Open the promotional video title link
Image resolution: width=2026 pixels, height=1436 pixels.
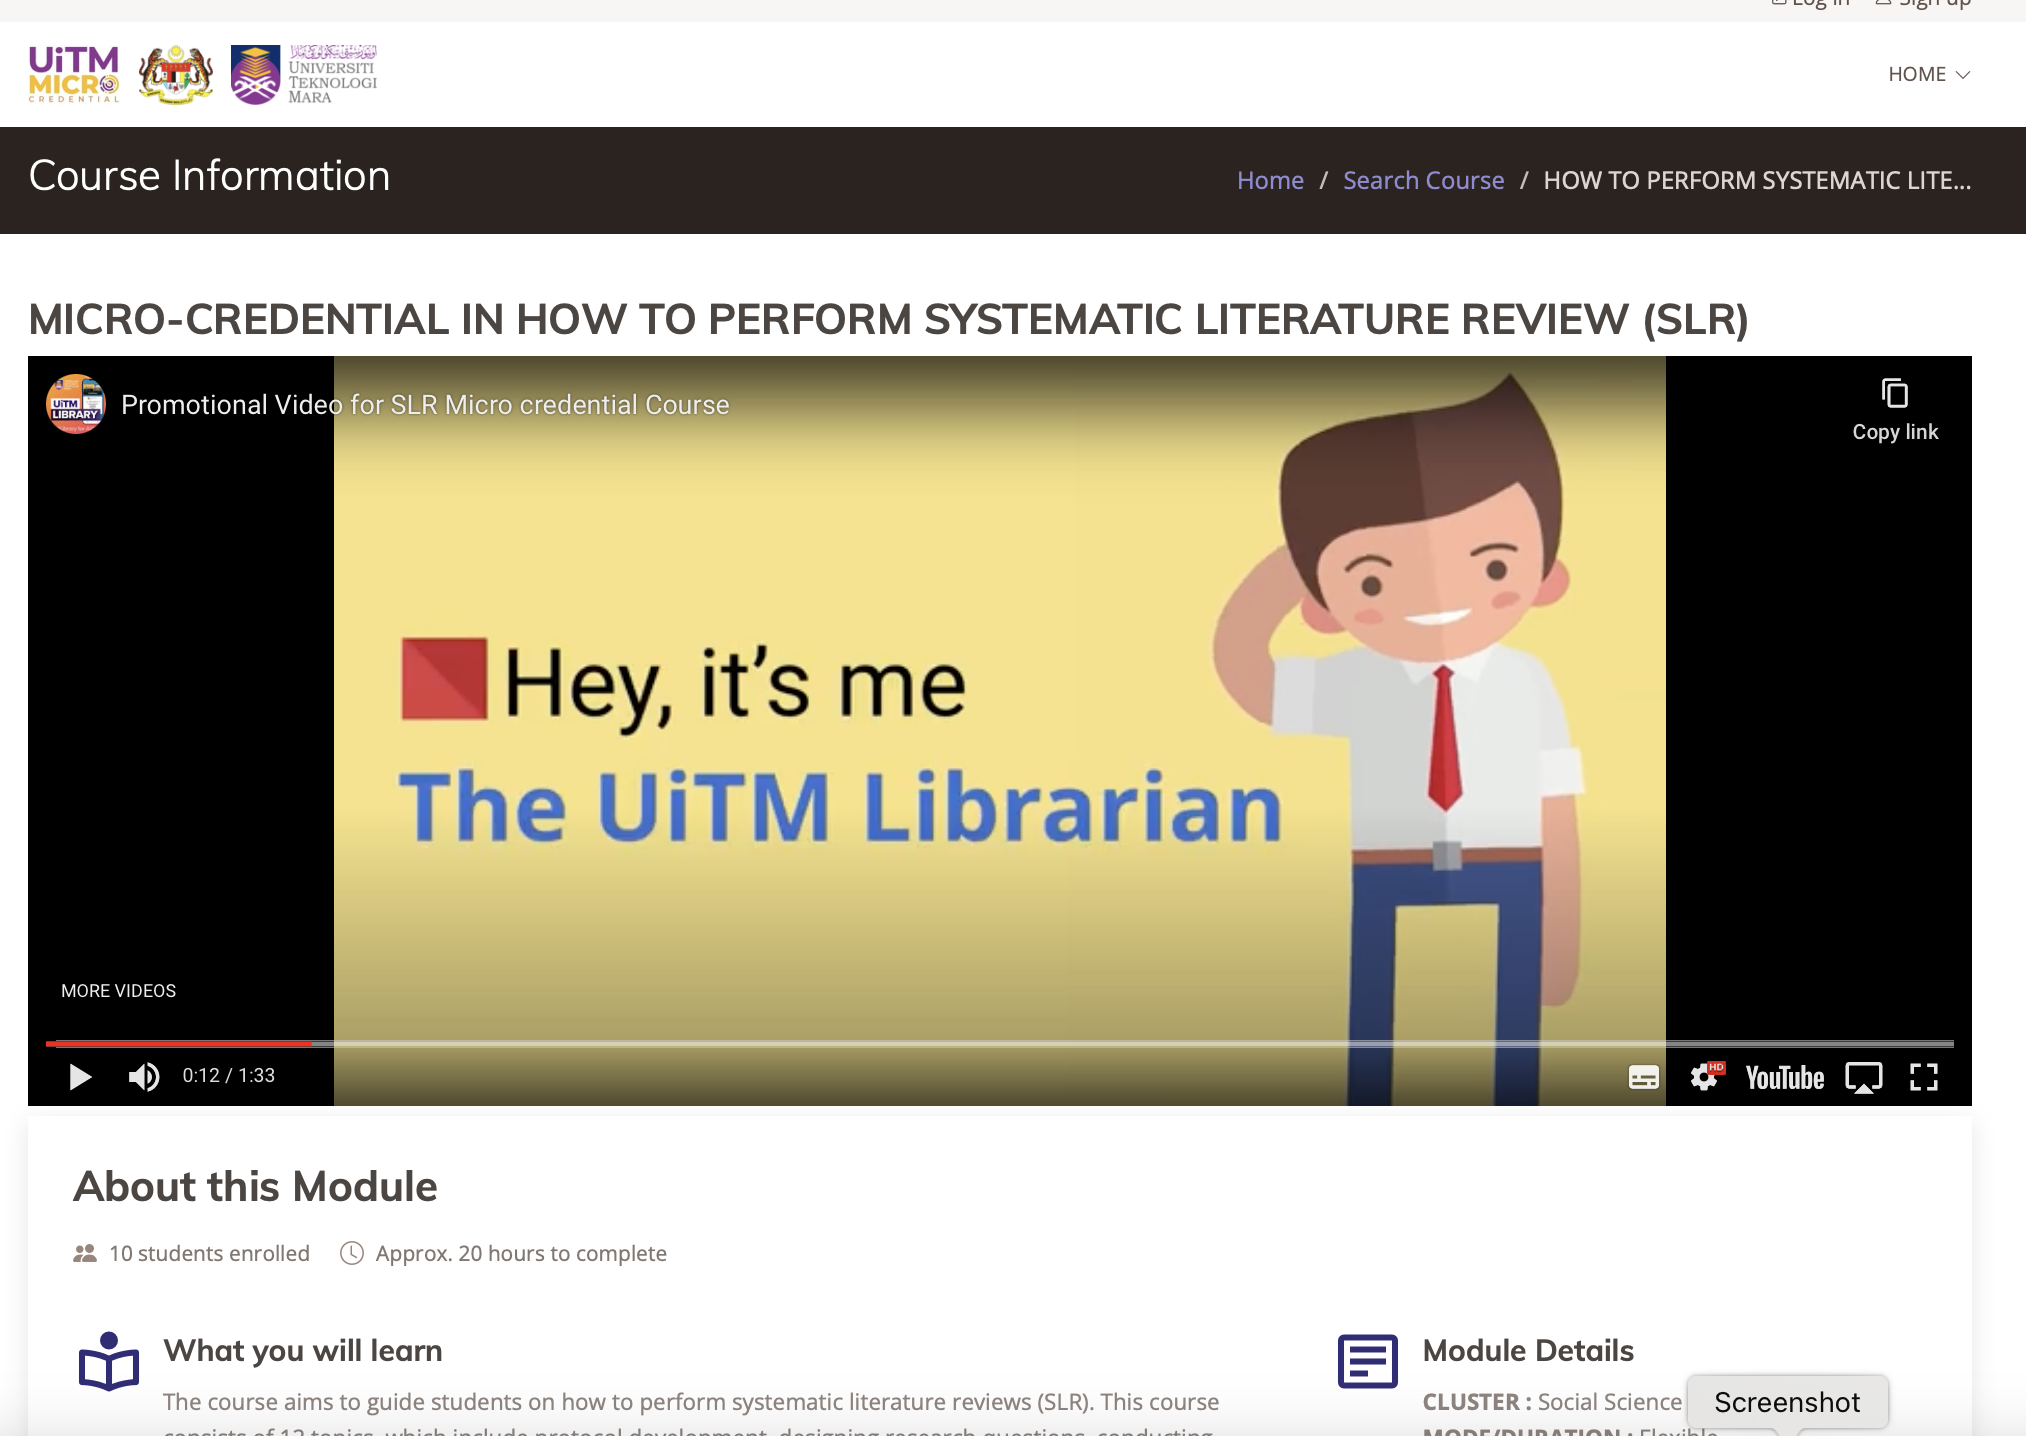pos(425,405)
